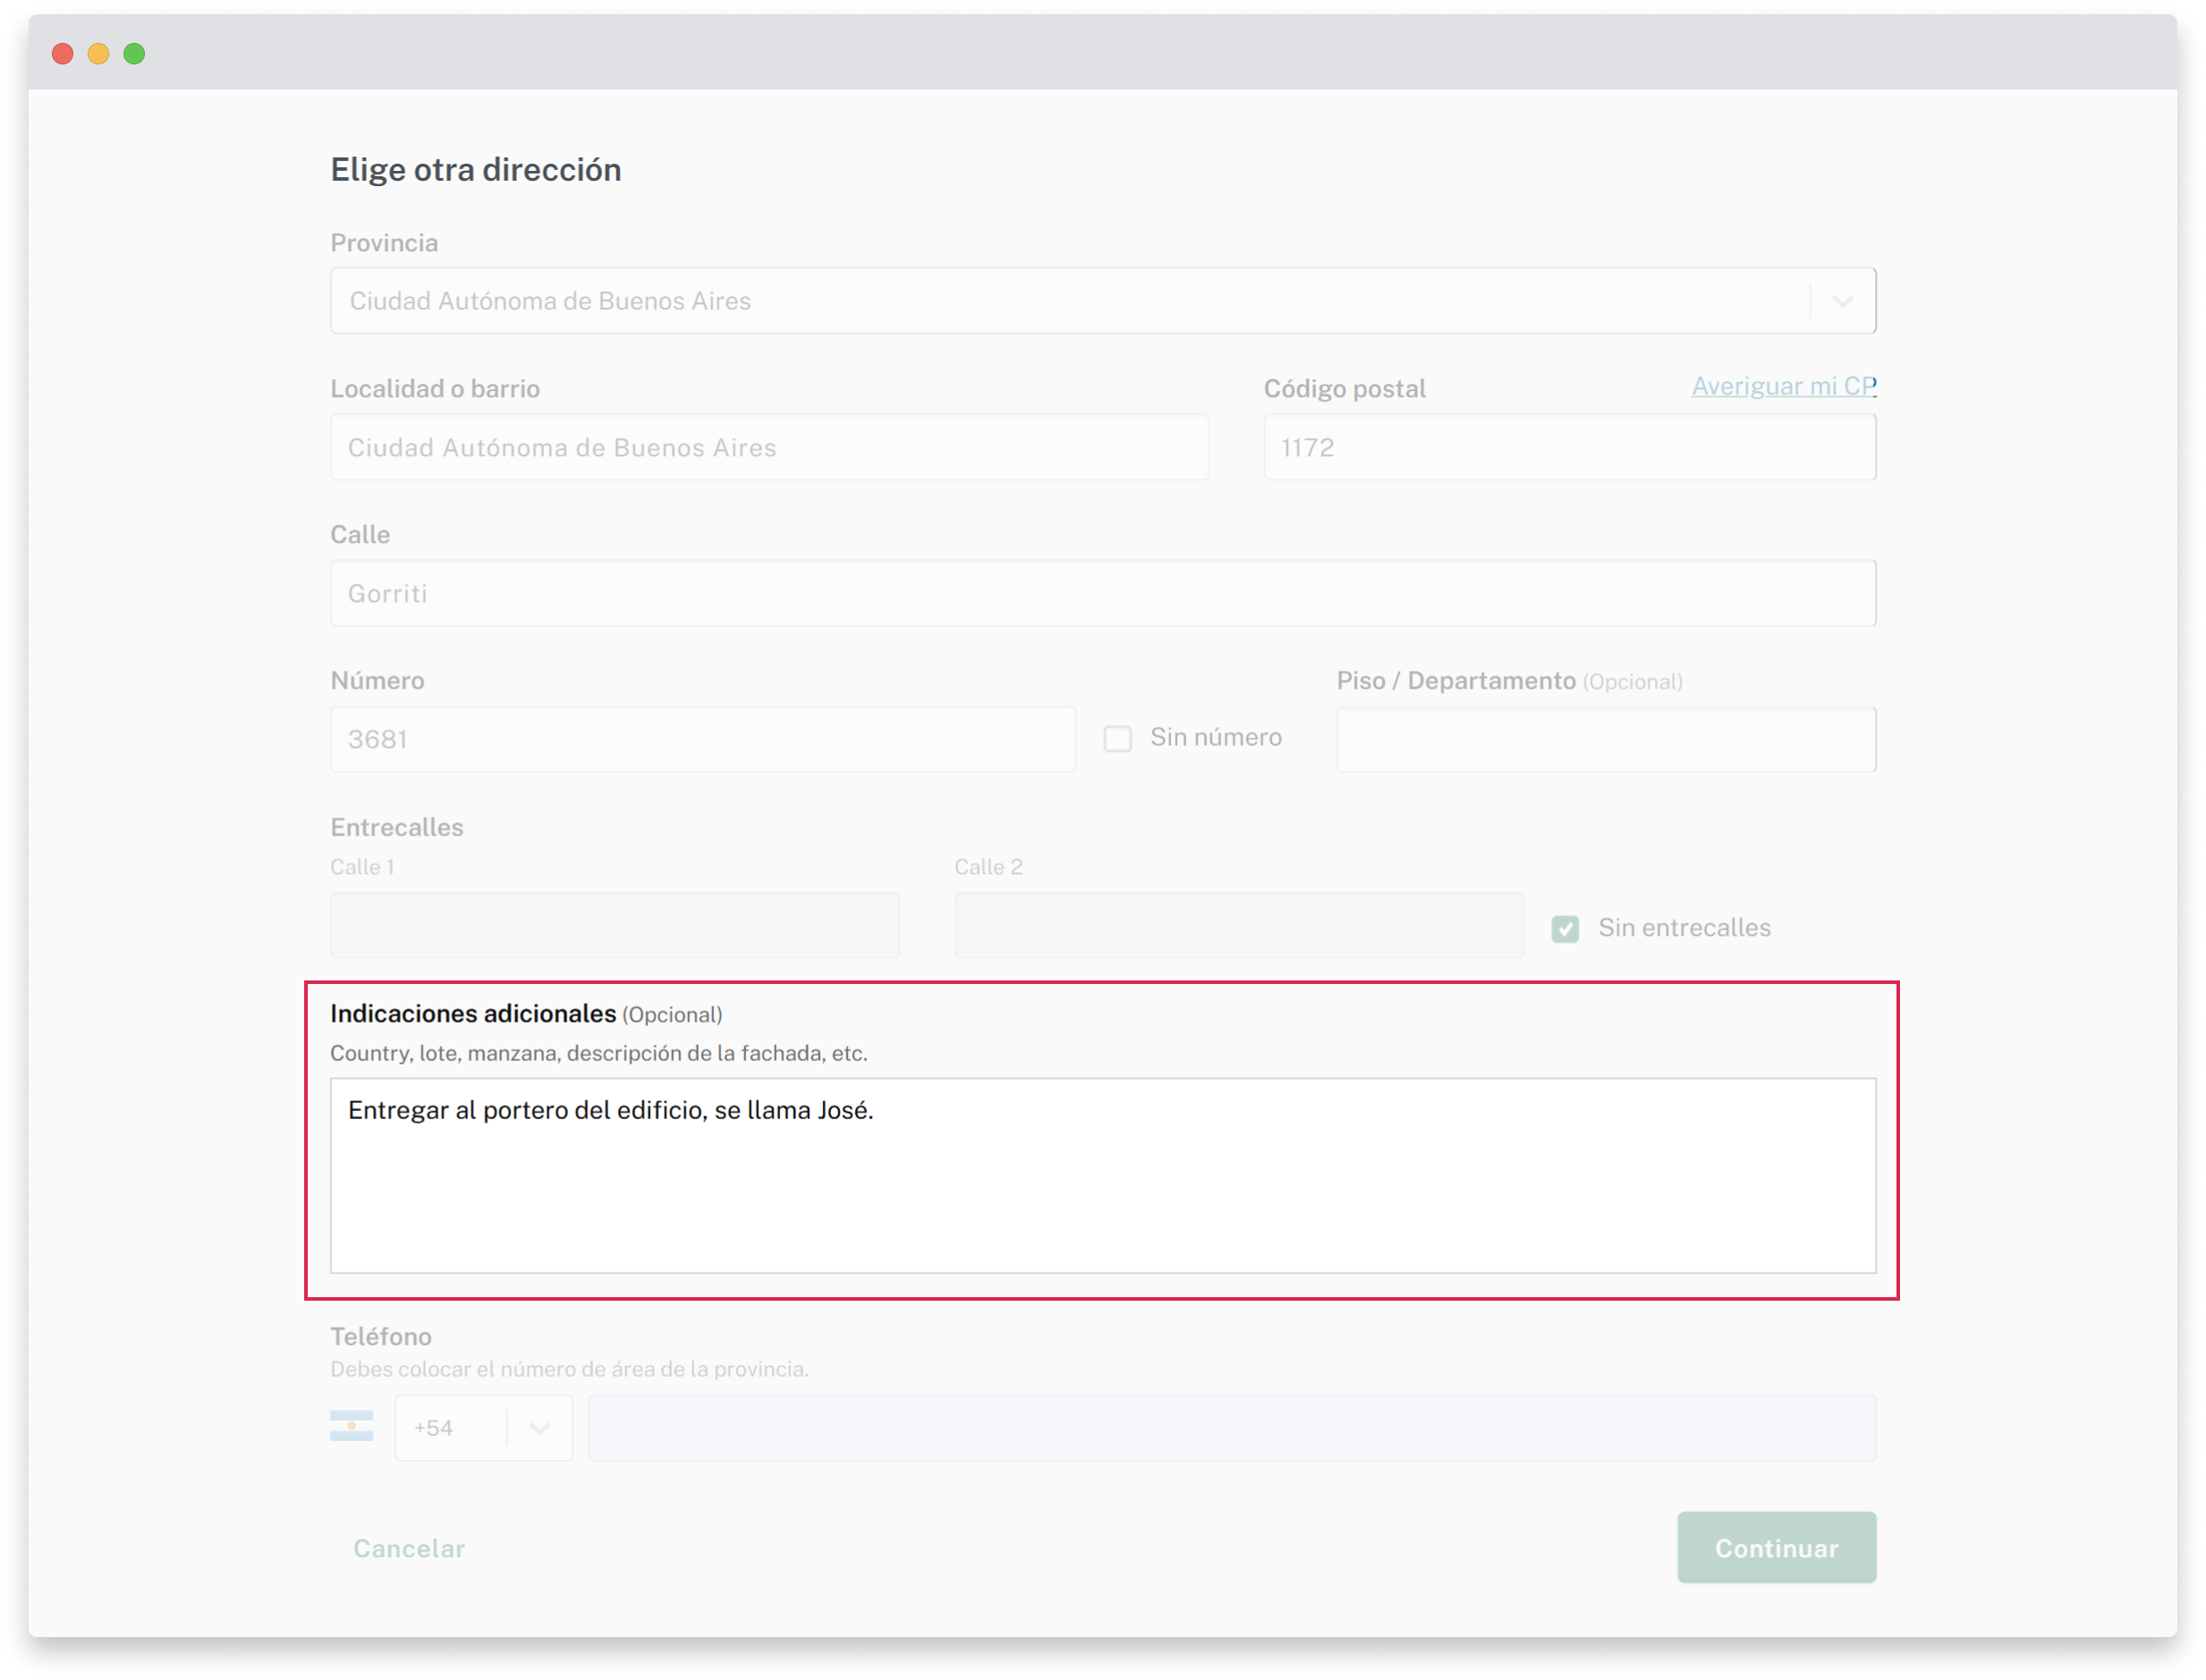Uncheck the Sin entrecalles checkbox
Screen dimensions: 2206x1680
[x=1565, y=929]
